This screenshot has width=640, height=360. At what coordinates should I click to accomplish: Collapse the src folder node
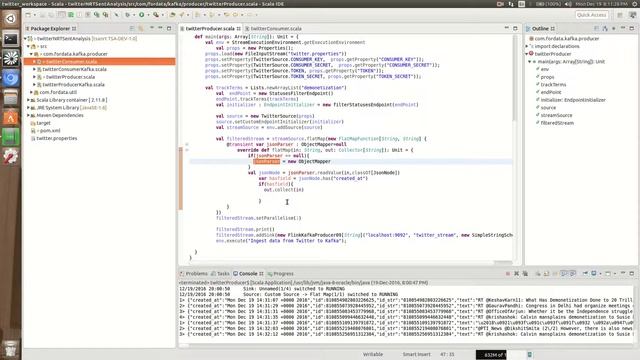coord(29,46)
